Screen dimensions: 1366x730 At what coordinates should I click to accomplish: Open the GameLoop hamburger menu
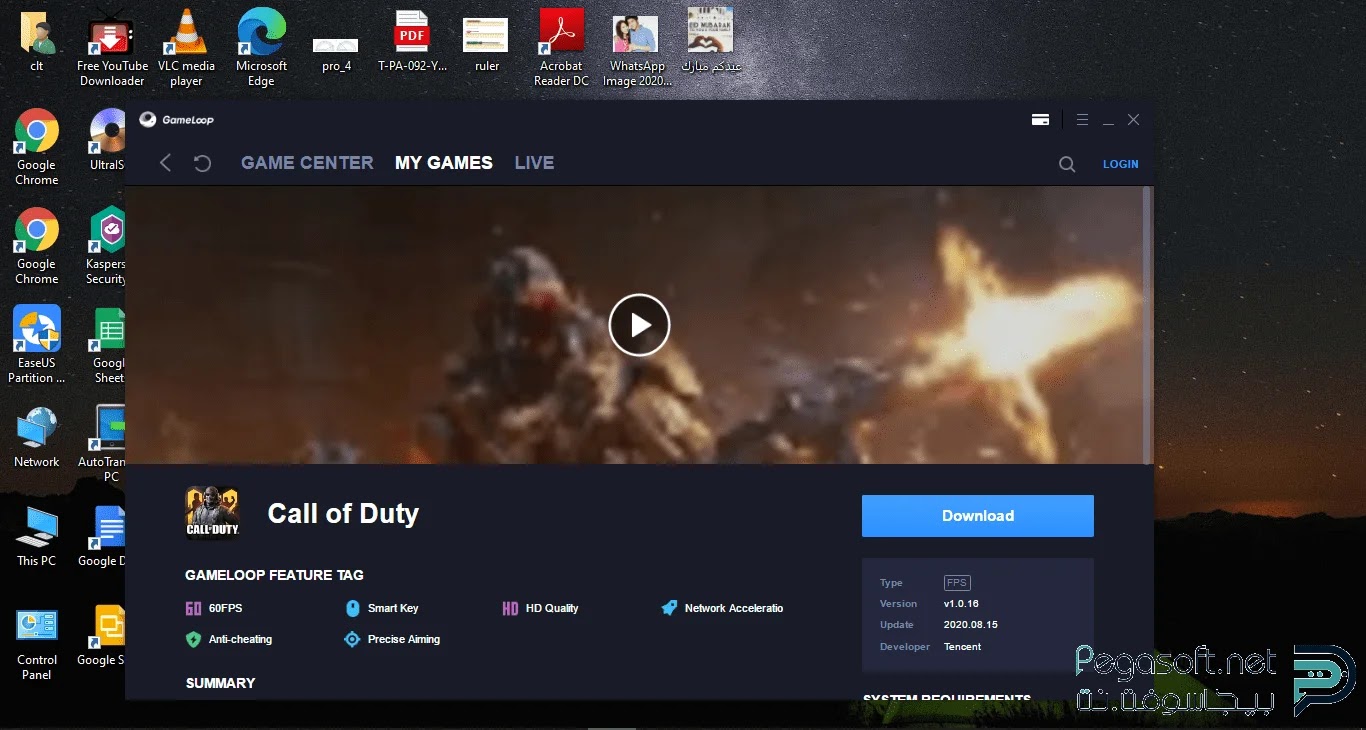(x=1082, y=120)
